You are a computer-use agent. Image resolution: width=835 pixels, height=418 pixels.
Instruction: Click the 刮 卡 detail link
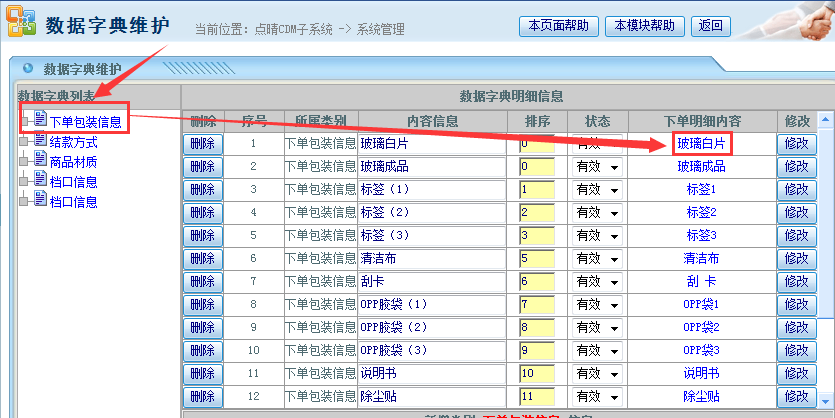click(x=701, y=282)
